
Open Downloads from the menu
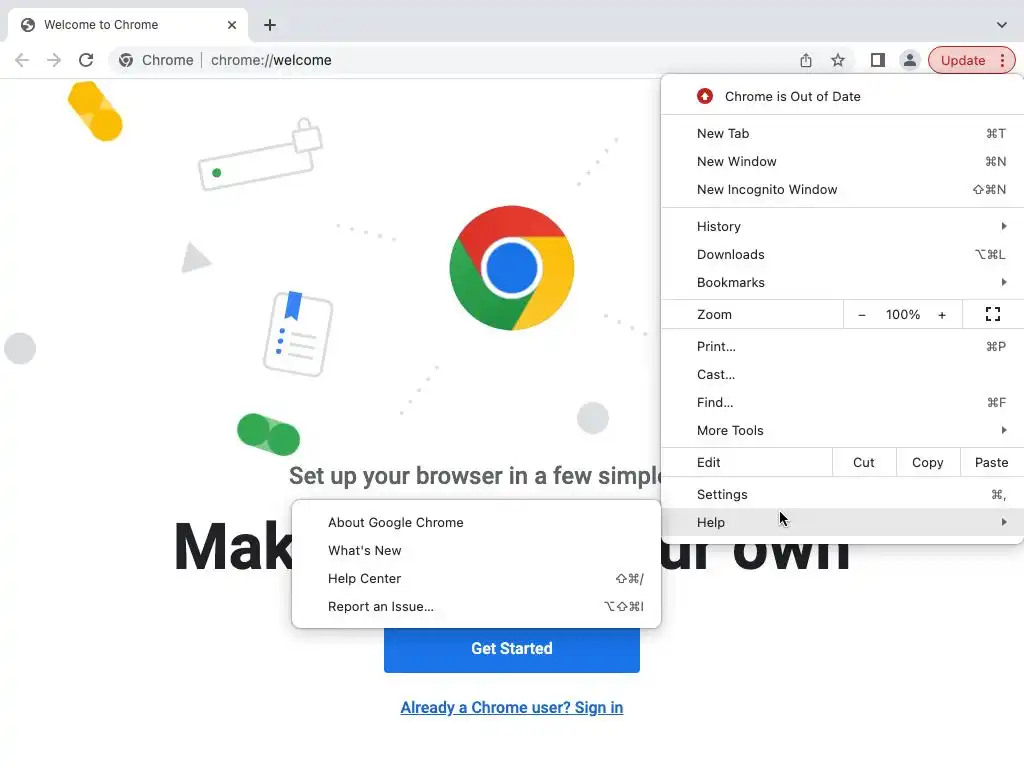842,254
